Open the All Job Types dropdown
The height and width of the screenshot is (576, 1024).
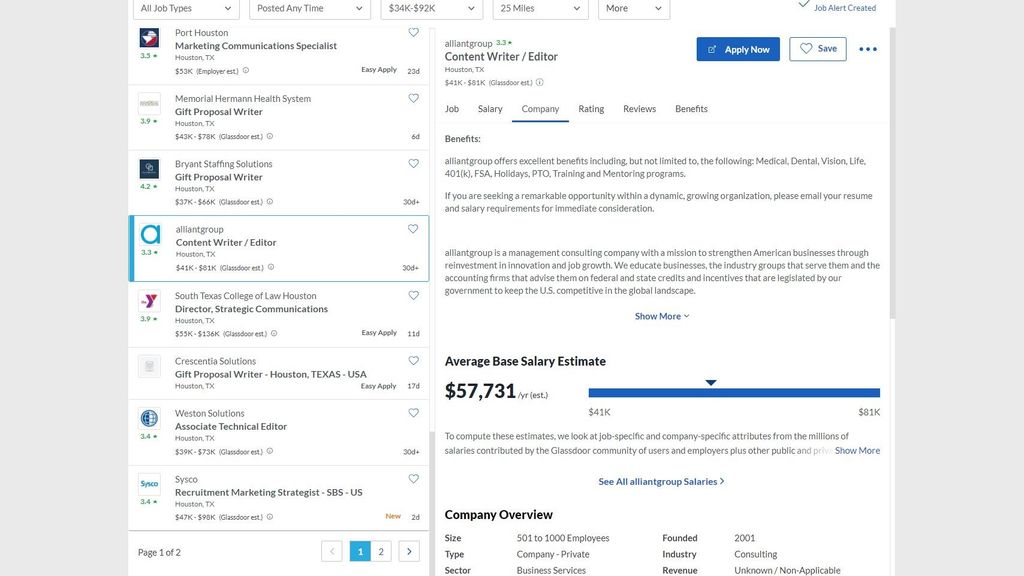click(186, 9)
